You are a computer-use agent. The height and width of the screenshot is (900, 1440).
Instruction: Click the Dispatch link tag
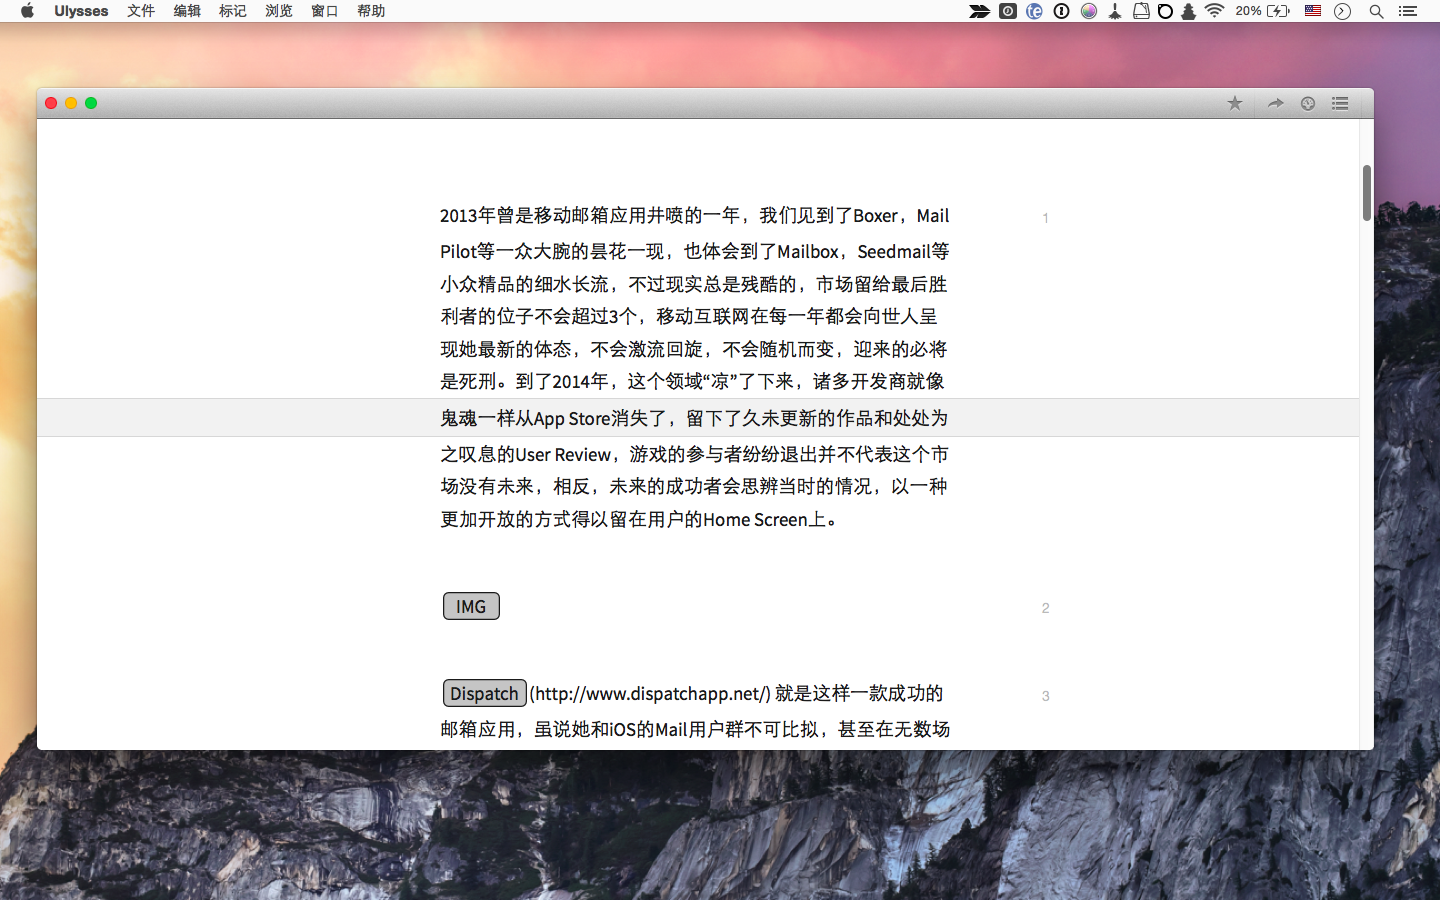point(484,693)
